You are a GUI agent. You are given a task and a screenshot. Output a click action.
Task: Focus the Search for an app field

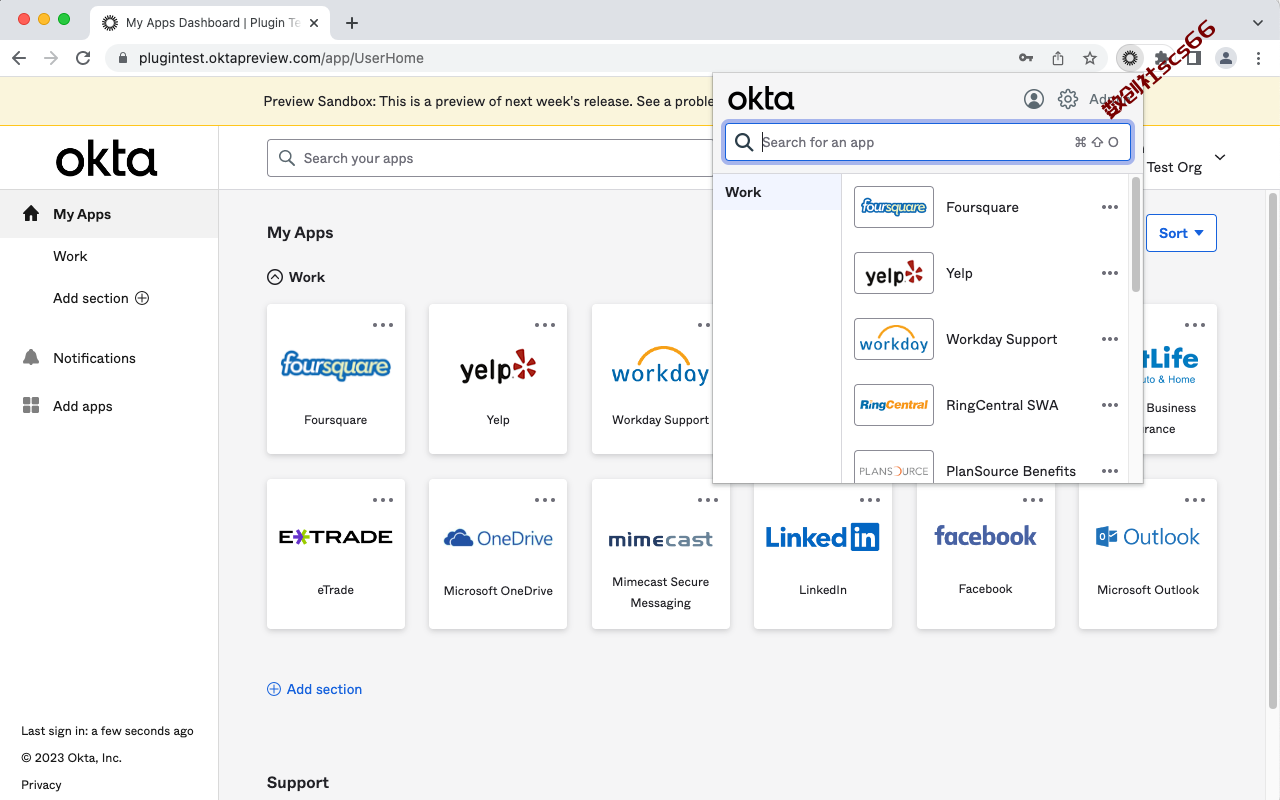point(928,142)
